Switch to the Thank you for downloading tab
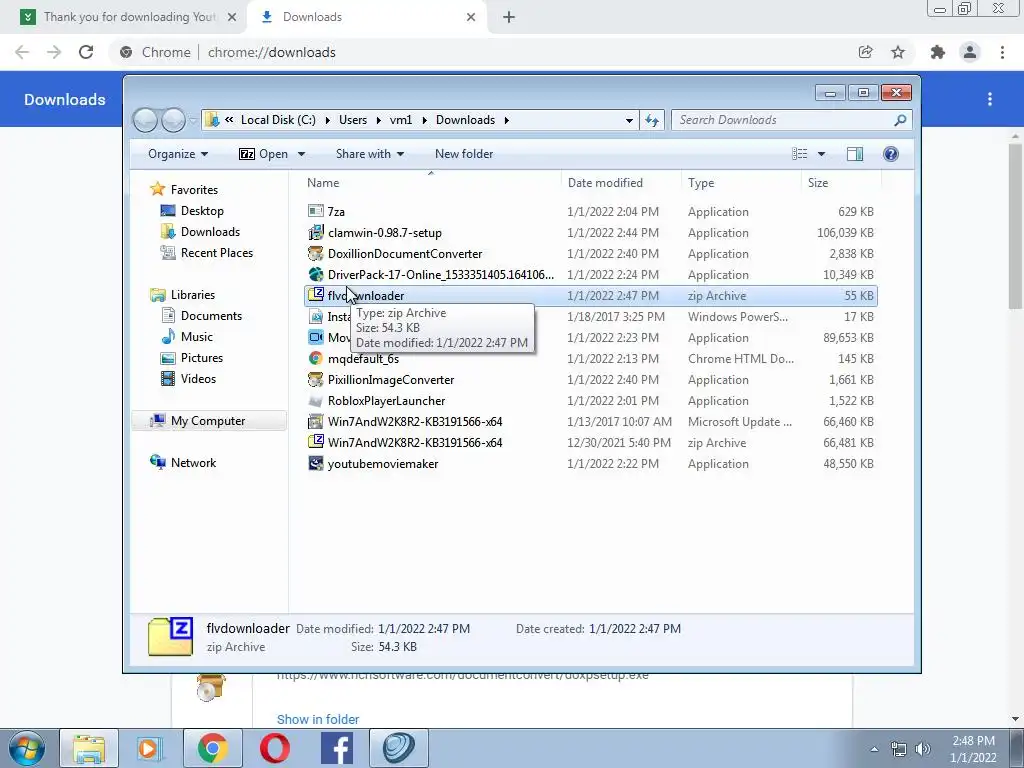Screen dimensions: 1024x768 tap(129, 17)
